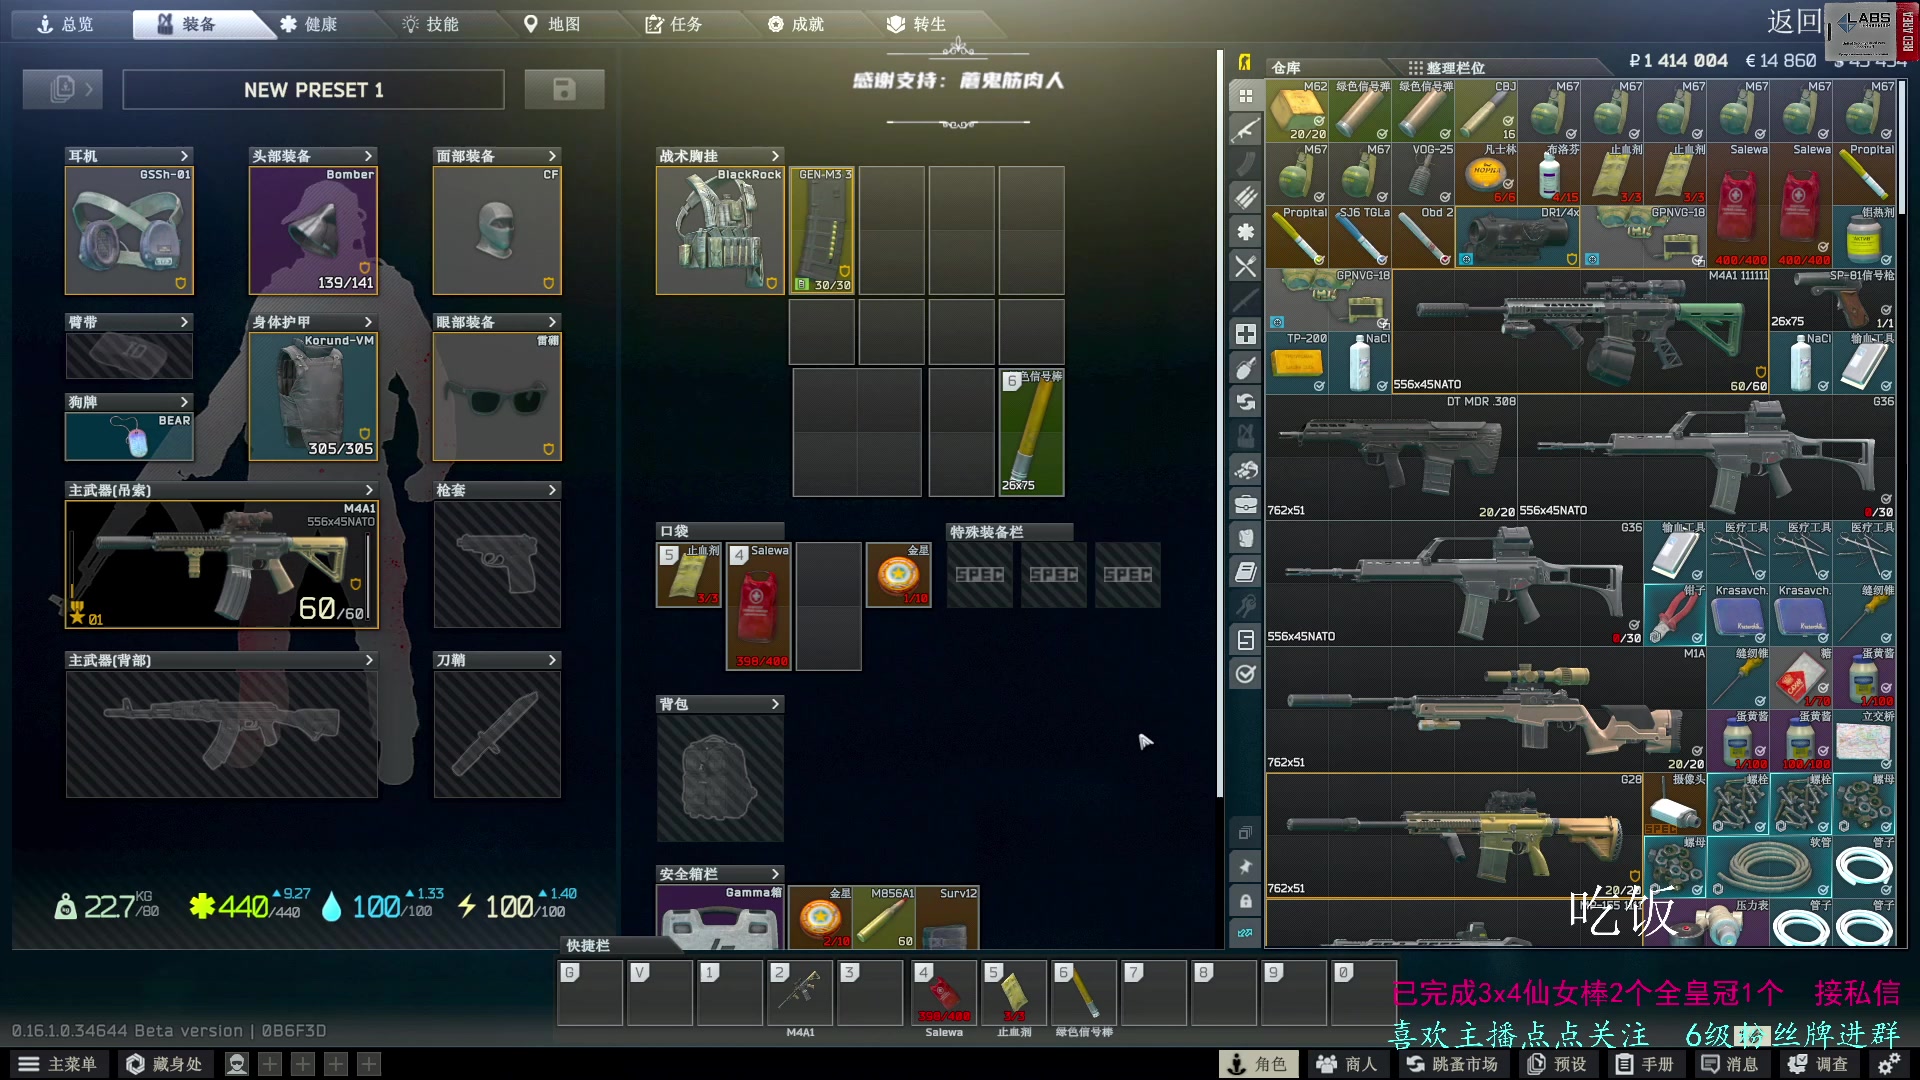
Task: Switch to the 健康 health tab
Action: click(309, 24)
